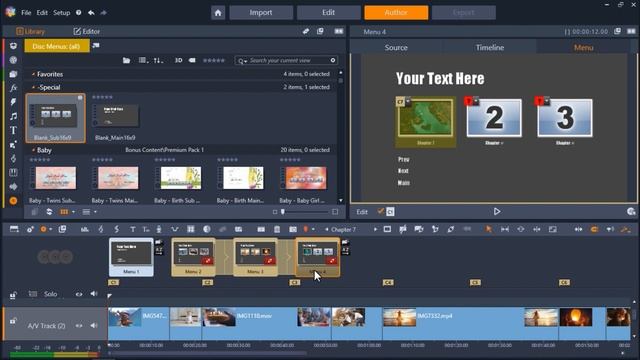Viewport: 640px width, 360px height.
Task: Select the Menu 3 thumbnail in menu list
Action: (256, 257)
